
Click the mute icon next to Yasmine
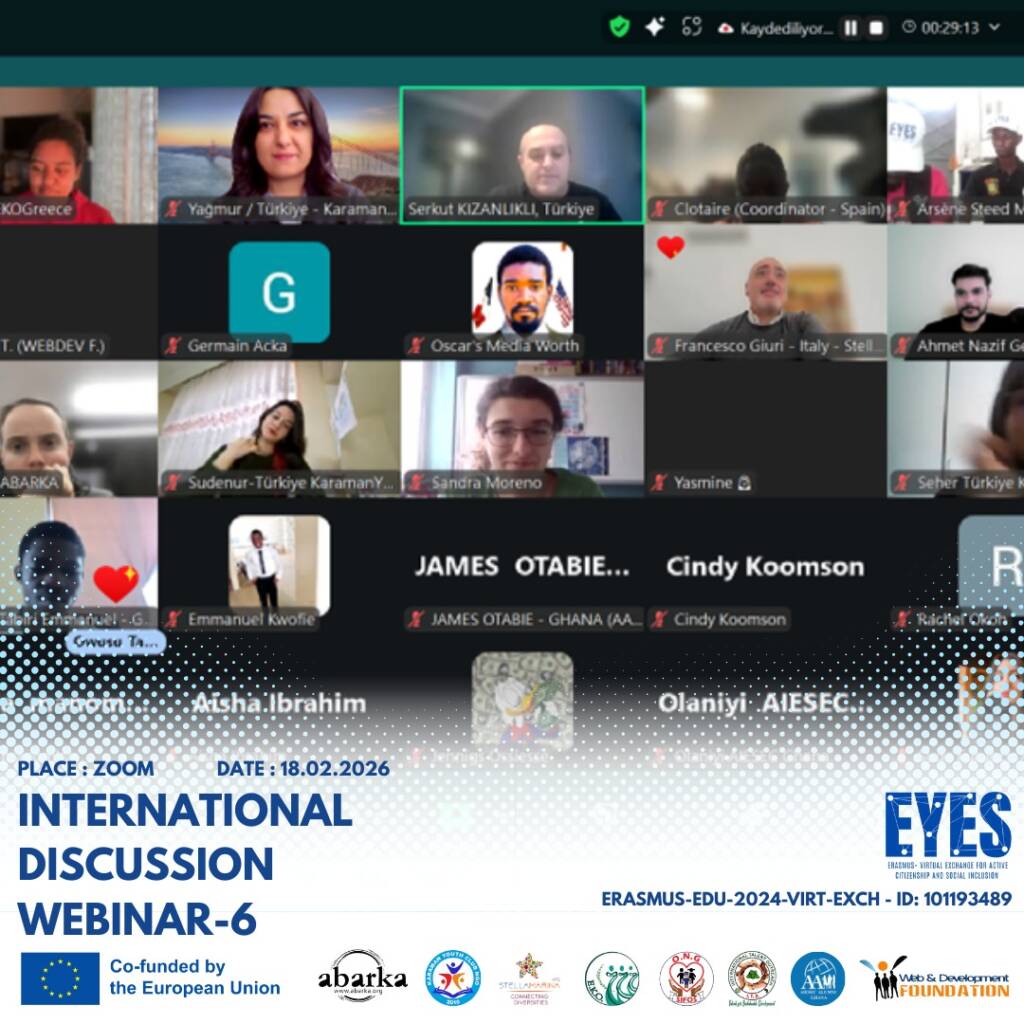point(659,483)
